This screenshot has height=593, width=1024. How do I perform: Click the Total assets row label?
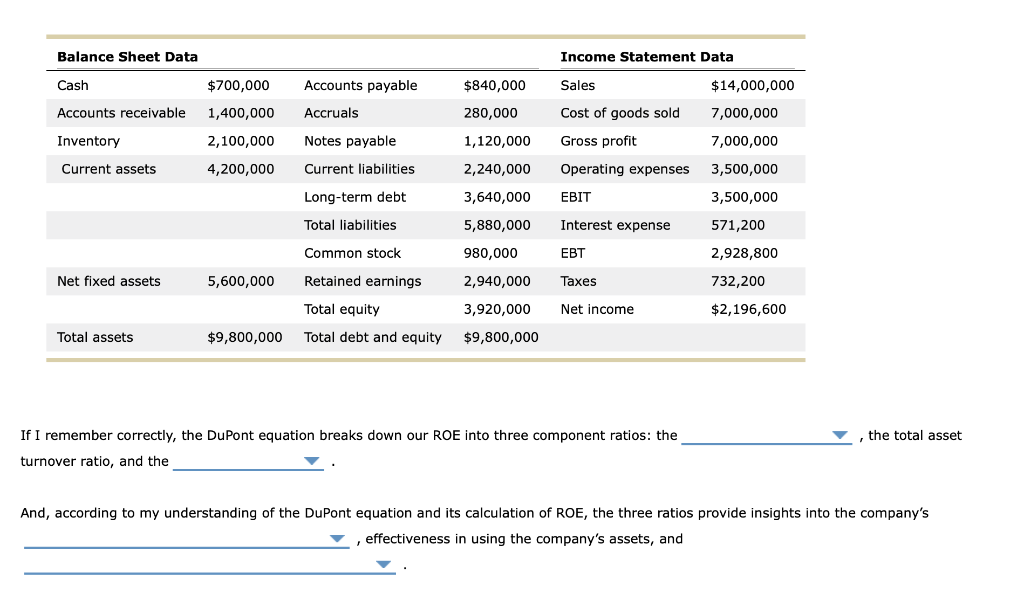[94, 337]
